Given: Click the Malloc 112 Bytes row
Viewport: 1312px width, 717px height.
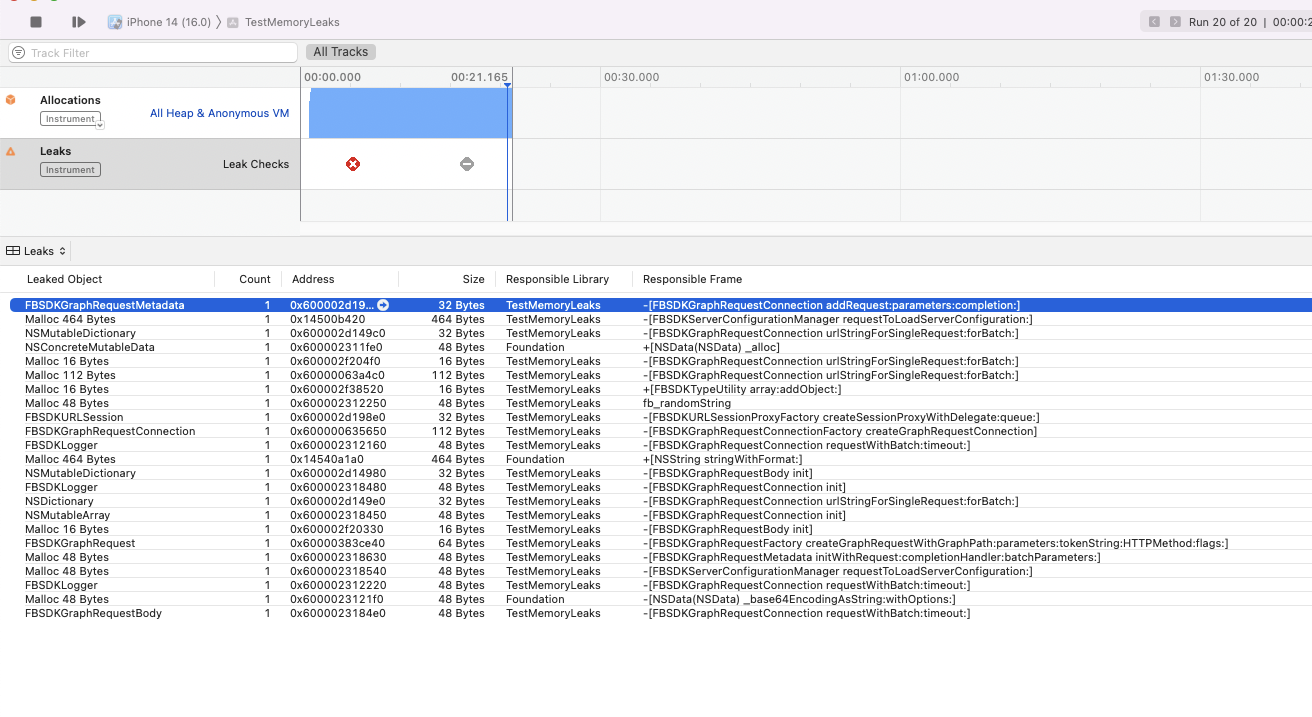Looking at the screenshot, I should click(660, 375).
